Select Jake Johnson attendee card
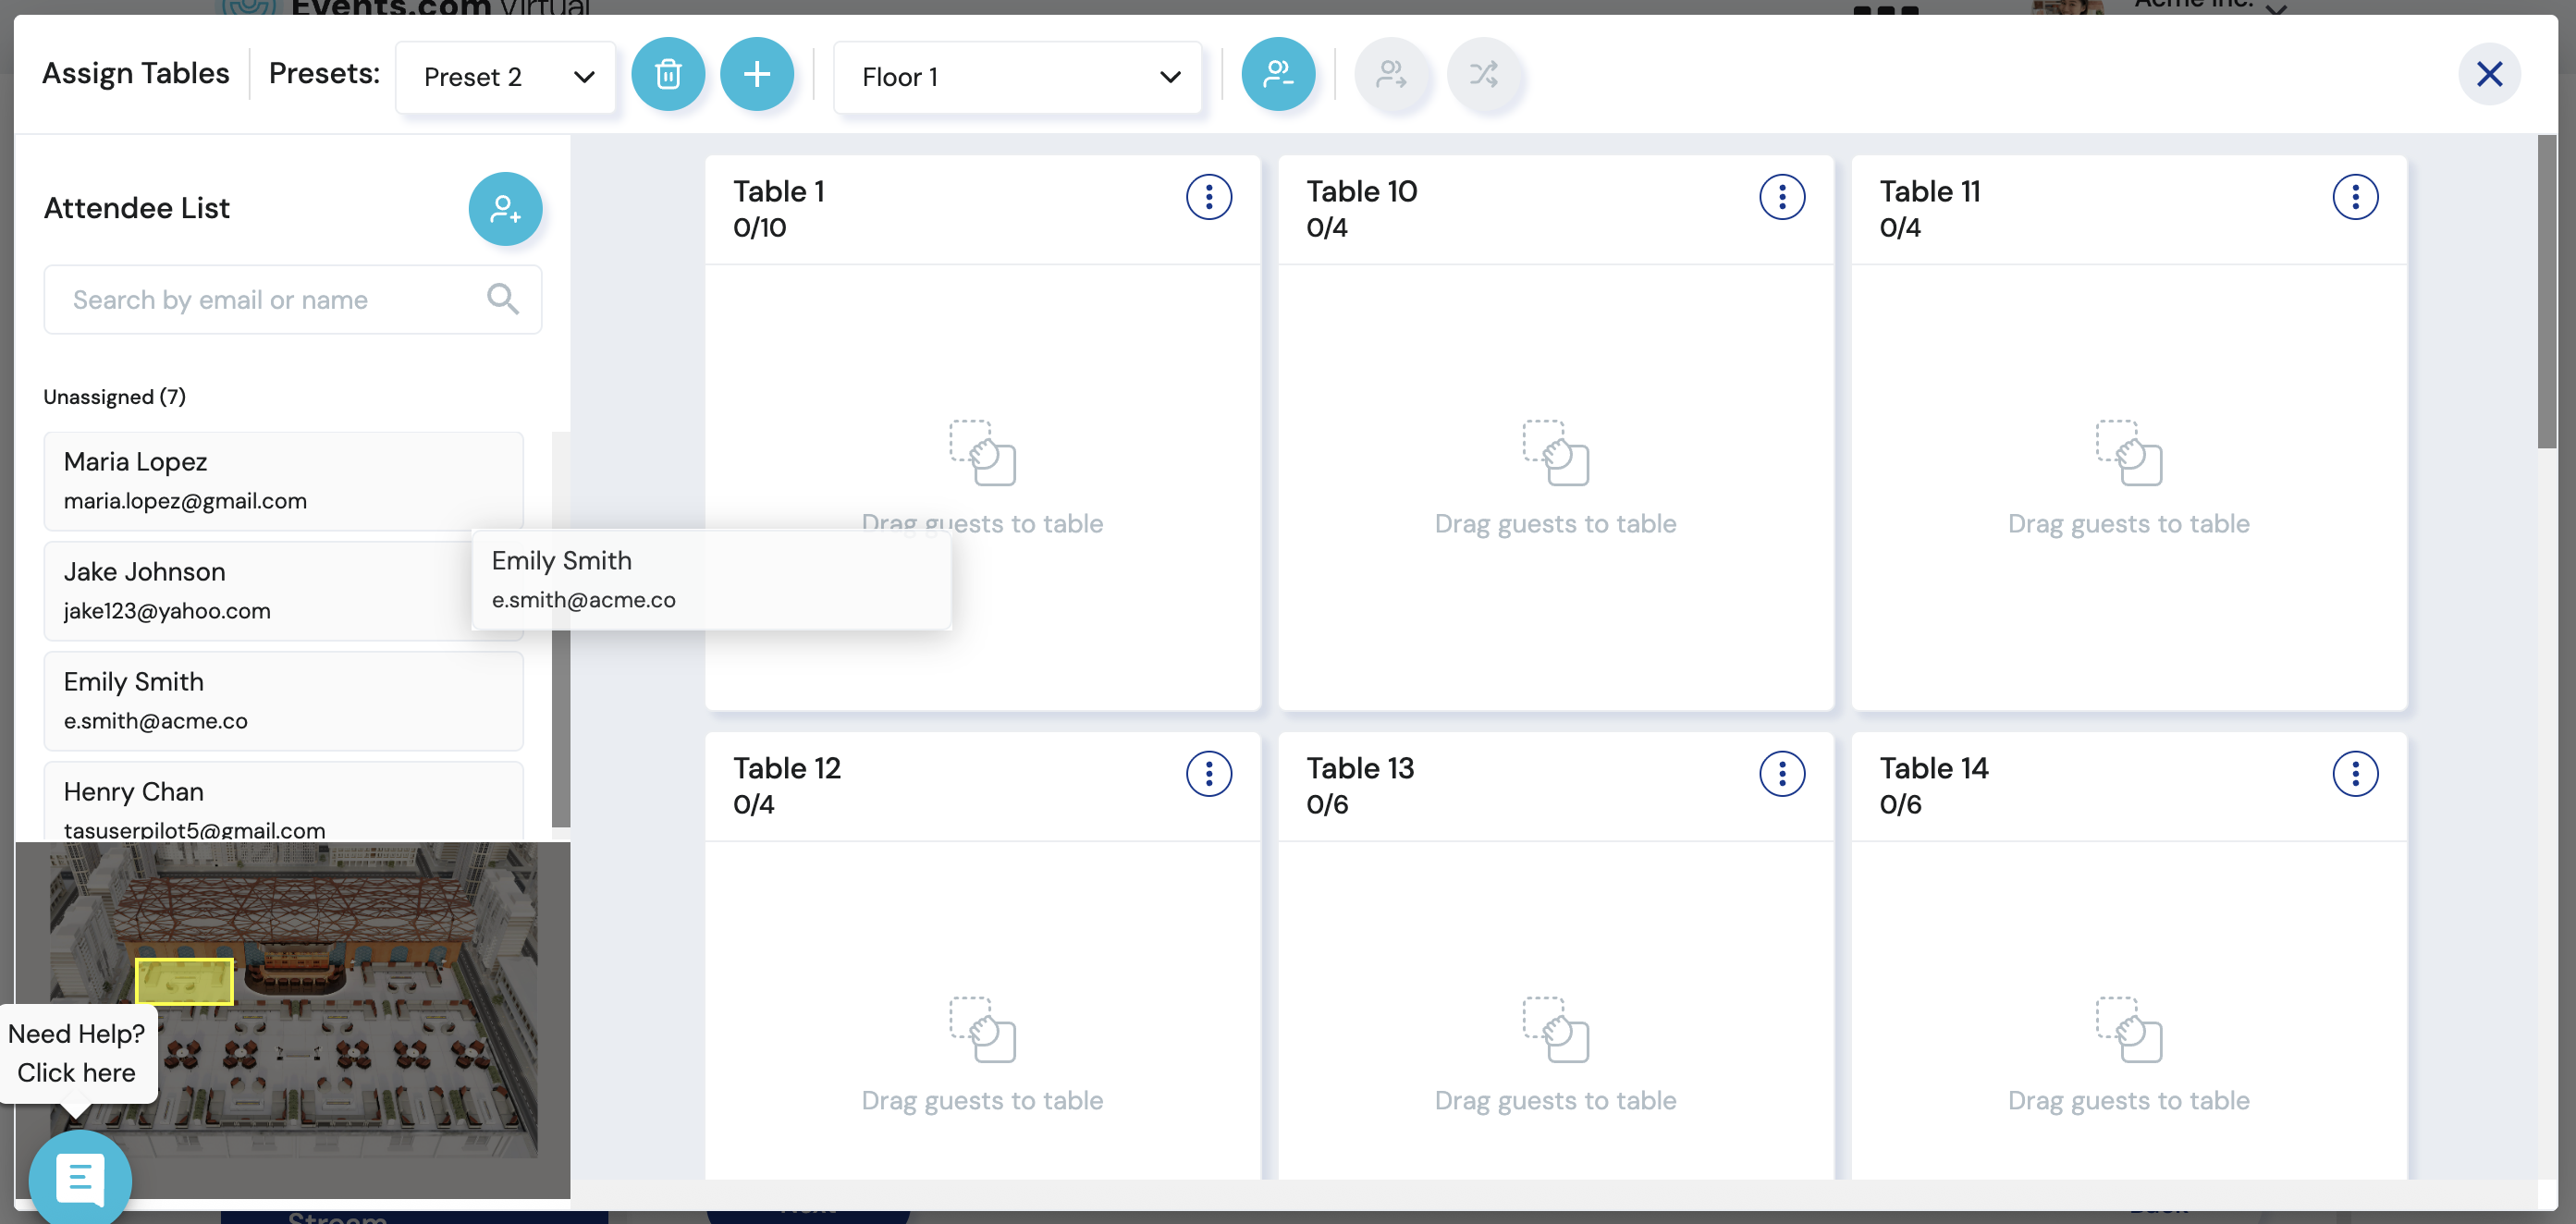 click(x=250, y=591)
